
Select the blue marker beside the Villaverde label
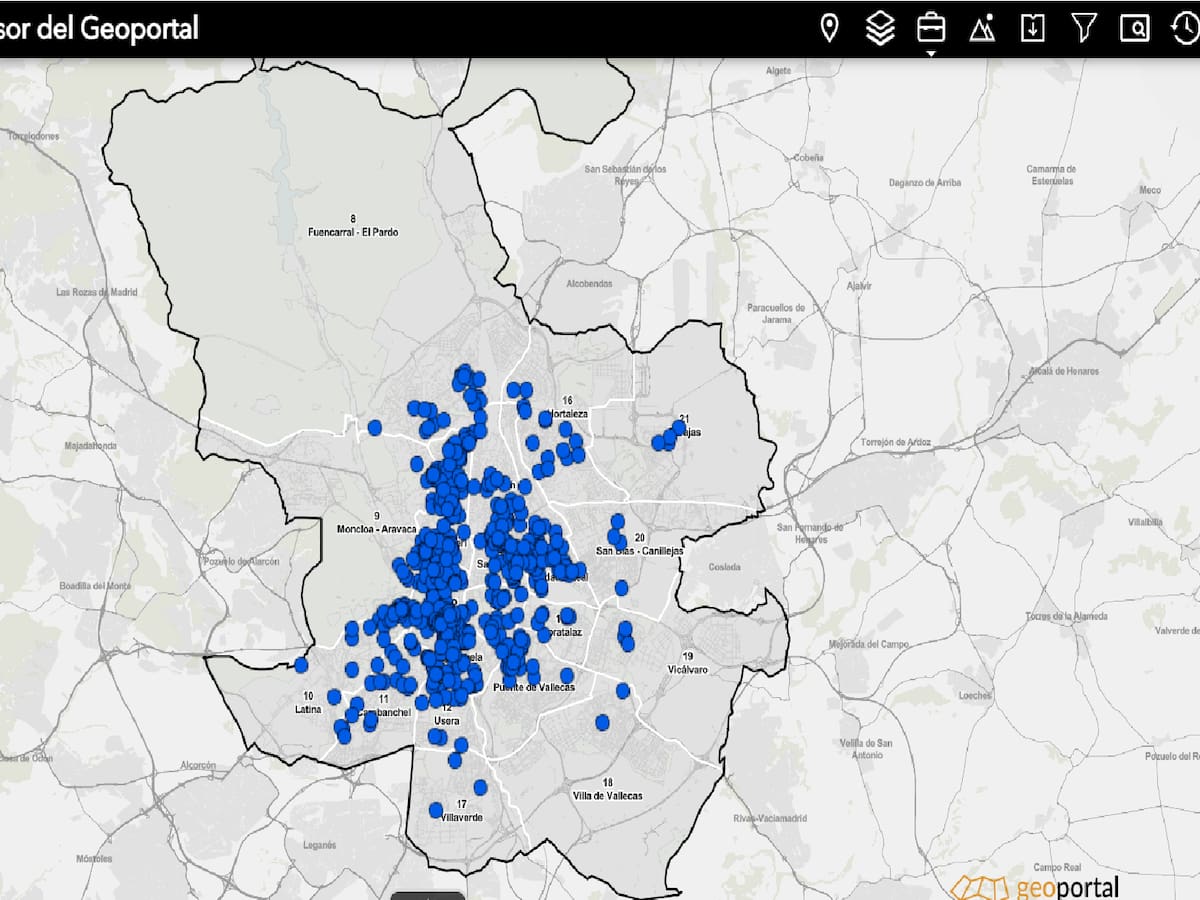(436, 810)
